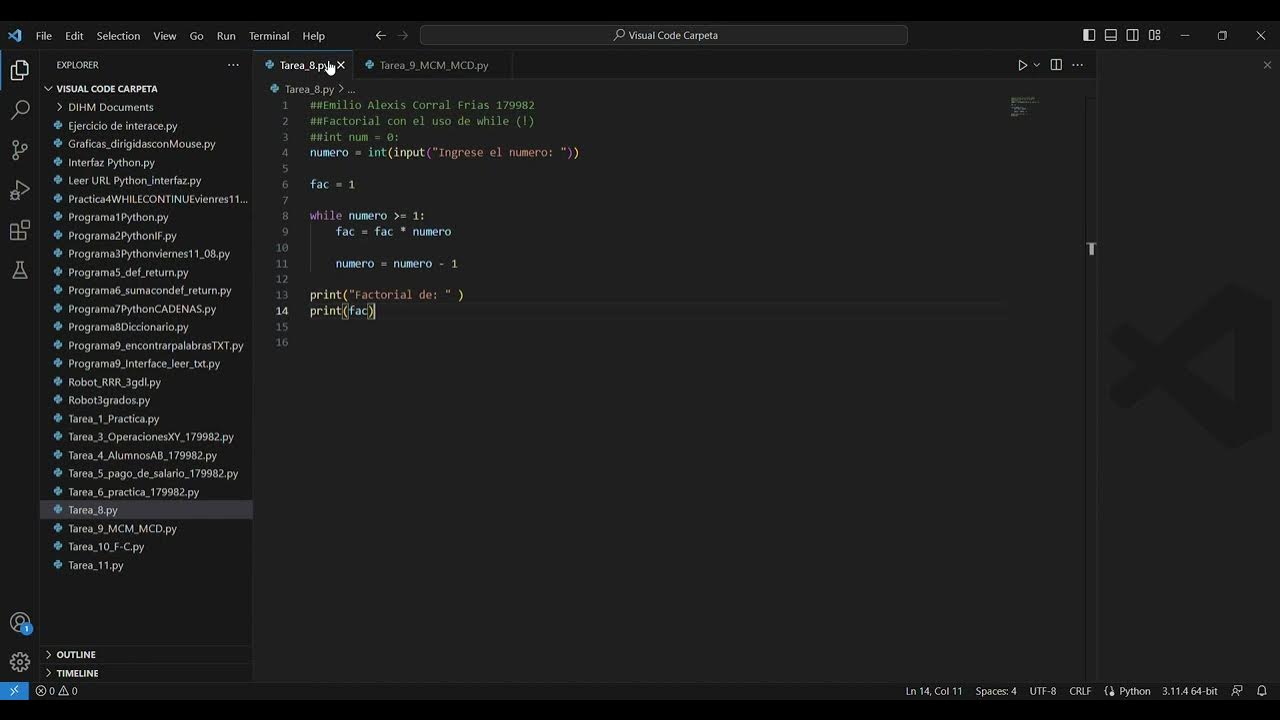Go back with the navigation arrow

(381, 35)
